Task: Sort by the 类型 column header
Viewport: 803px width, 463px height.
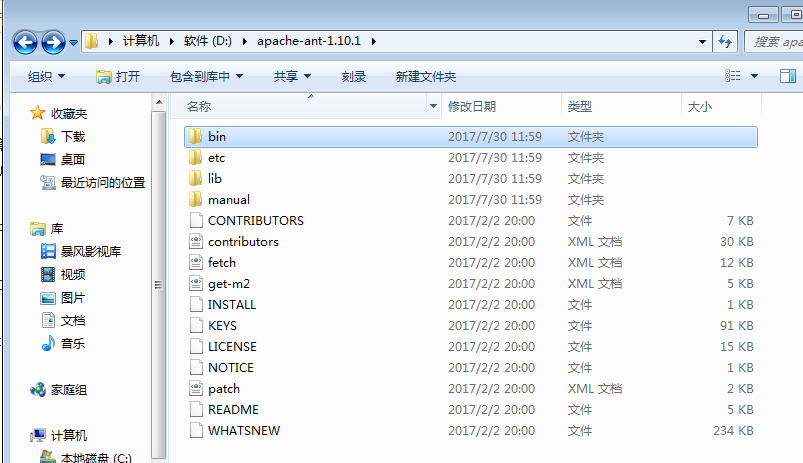Action: pos(621,107)
